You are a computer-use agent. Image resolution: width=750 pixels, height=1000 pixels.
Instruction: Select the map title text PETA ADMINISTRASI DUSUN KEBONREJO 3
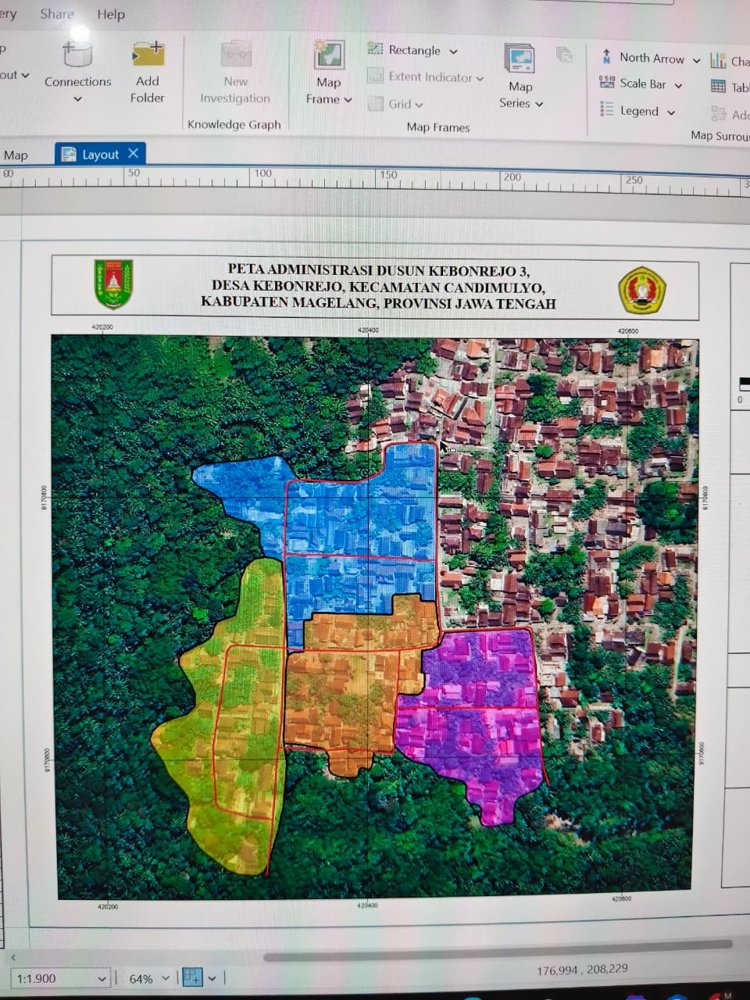(x=379, y=269)
